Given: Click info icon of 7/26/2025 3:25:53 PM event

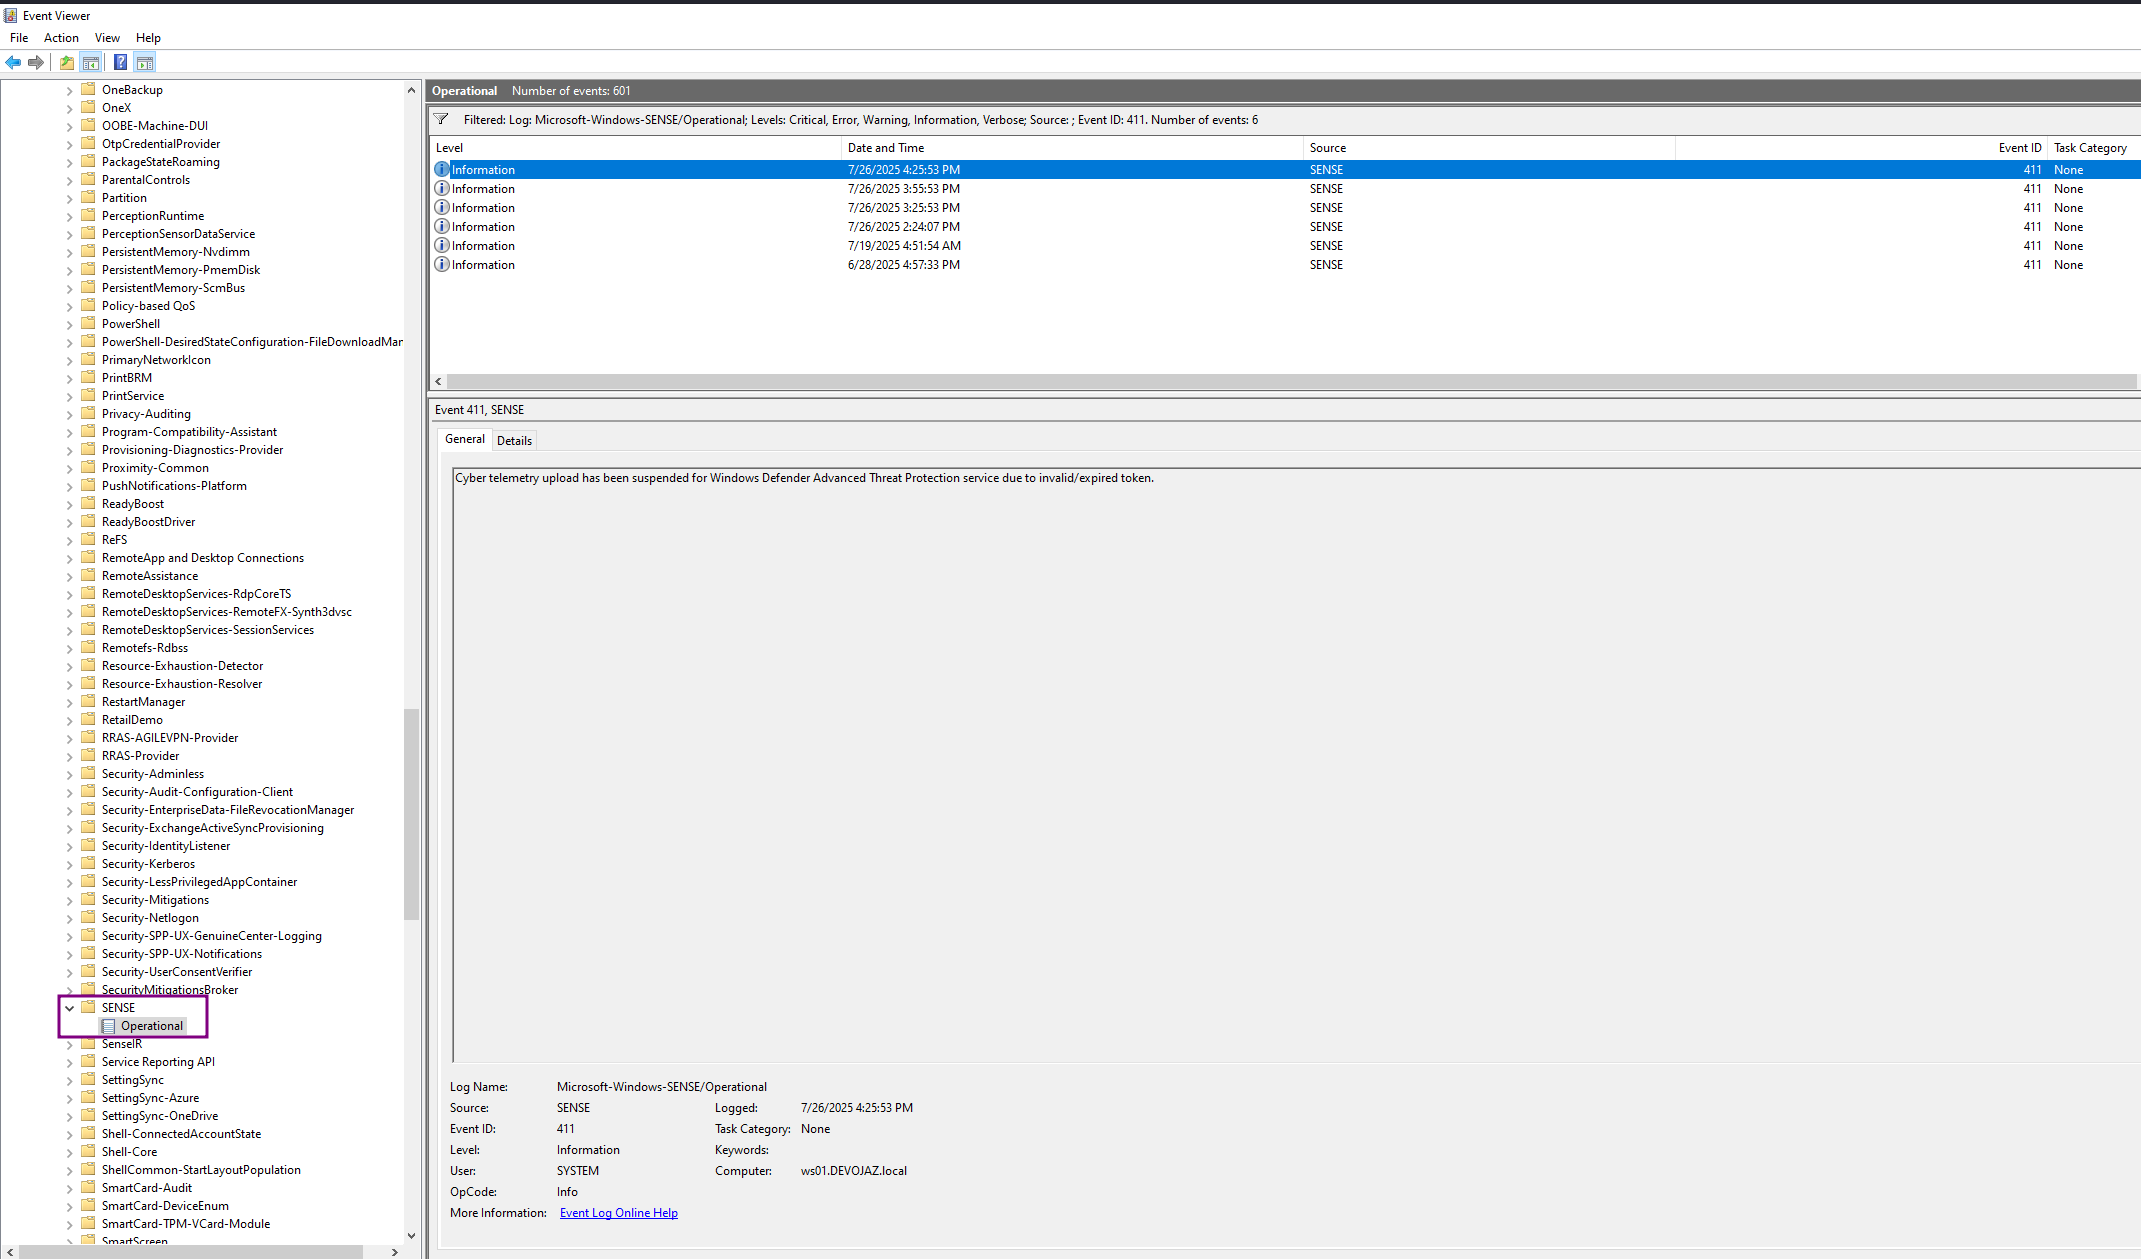Looking at the screenshot, I should [x=442, y=207].
